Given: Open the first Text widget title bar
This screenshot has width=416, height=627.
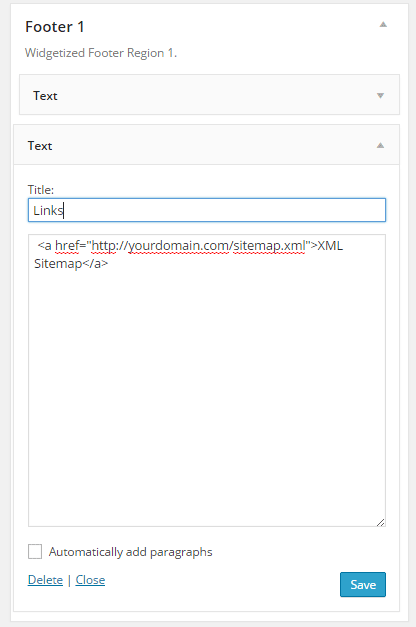Looking at the screenshot, I should [209, 95].
